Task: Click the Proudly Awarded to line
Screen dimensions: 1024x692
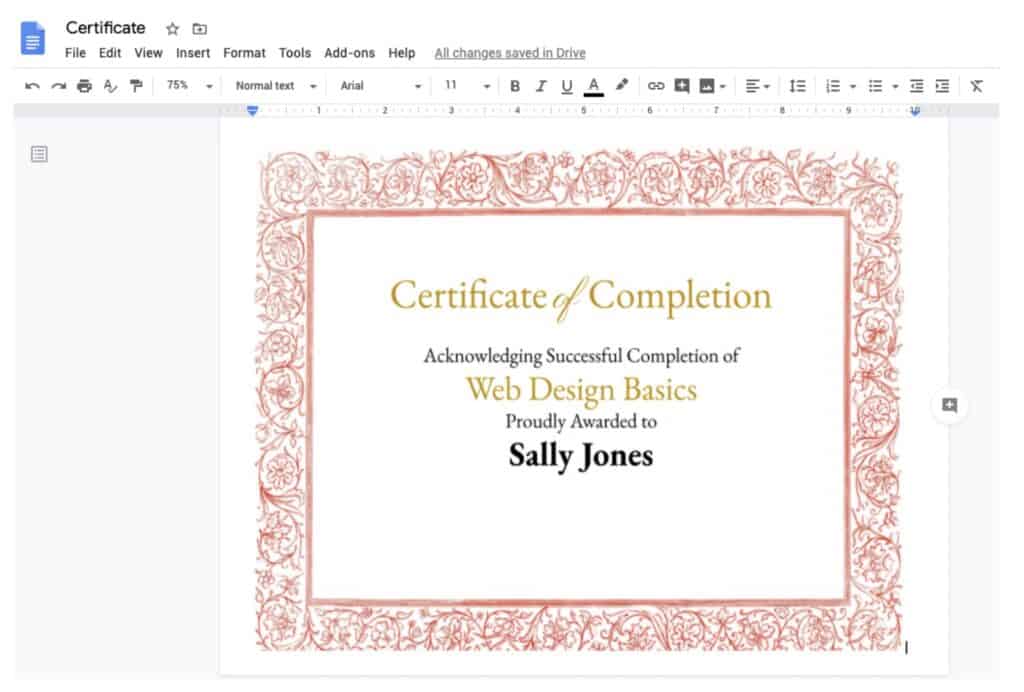Action: point(581,422)
